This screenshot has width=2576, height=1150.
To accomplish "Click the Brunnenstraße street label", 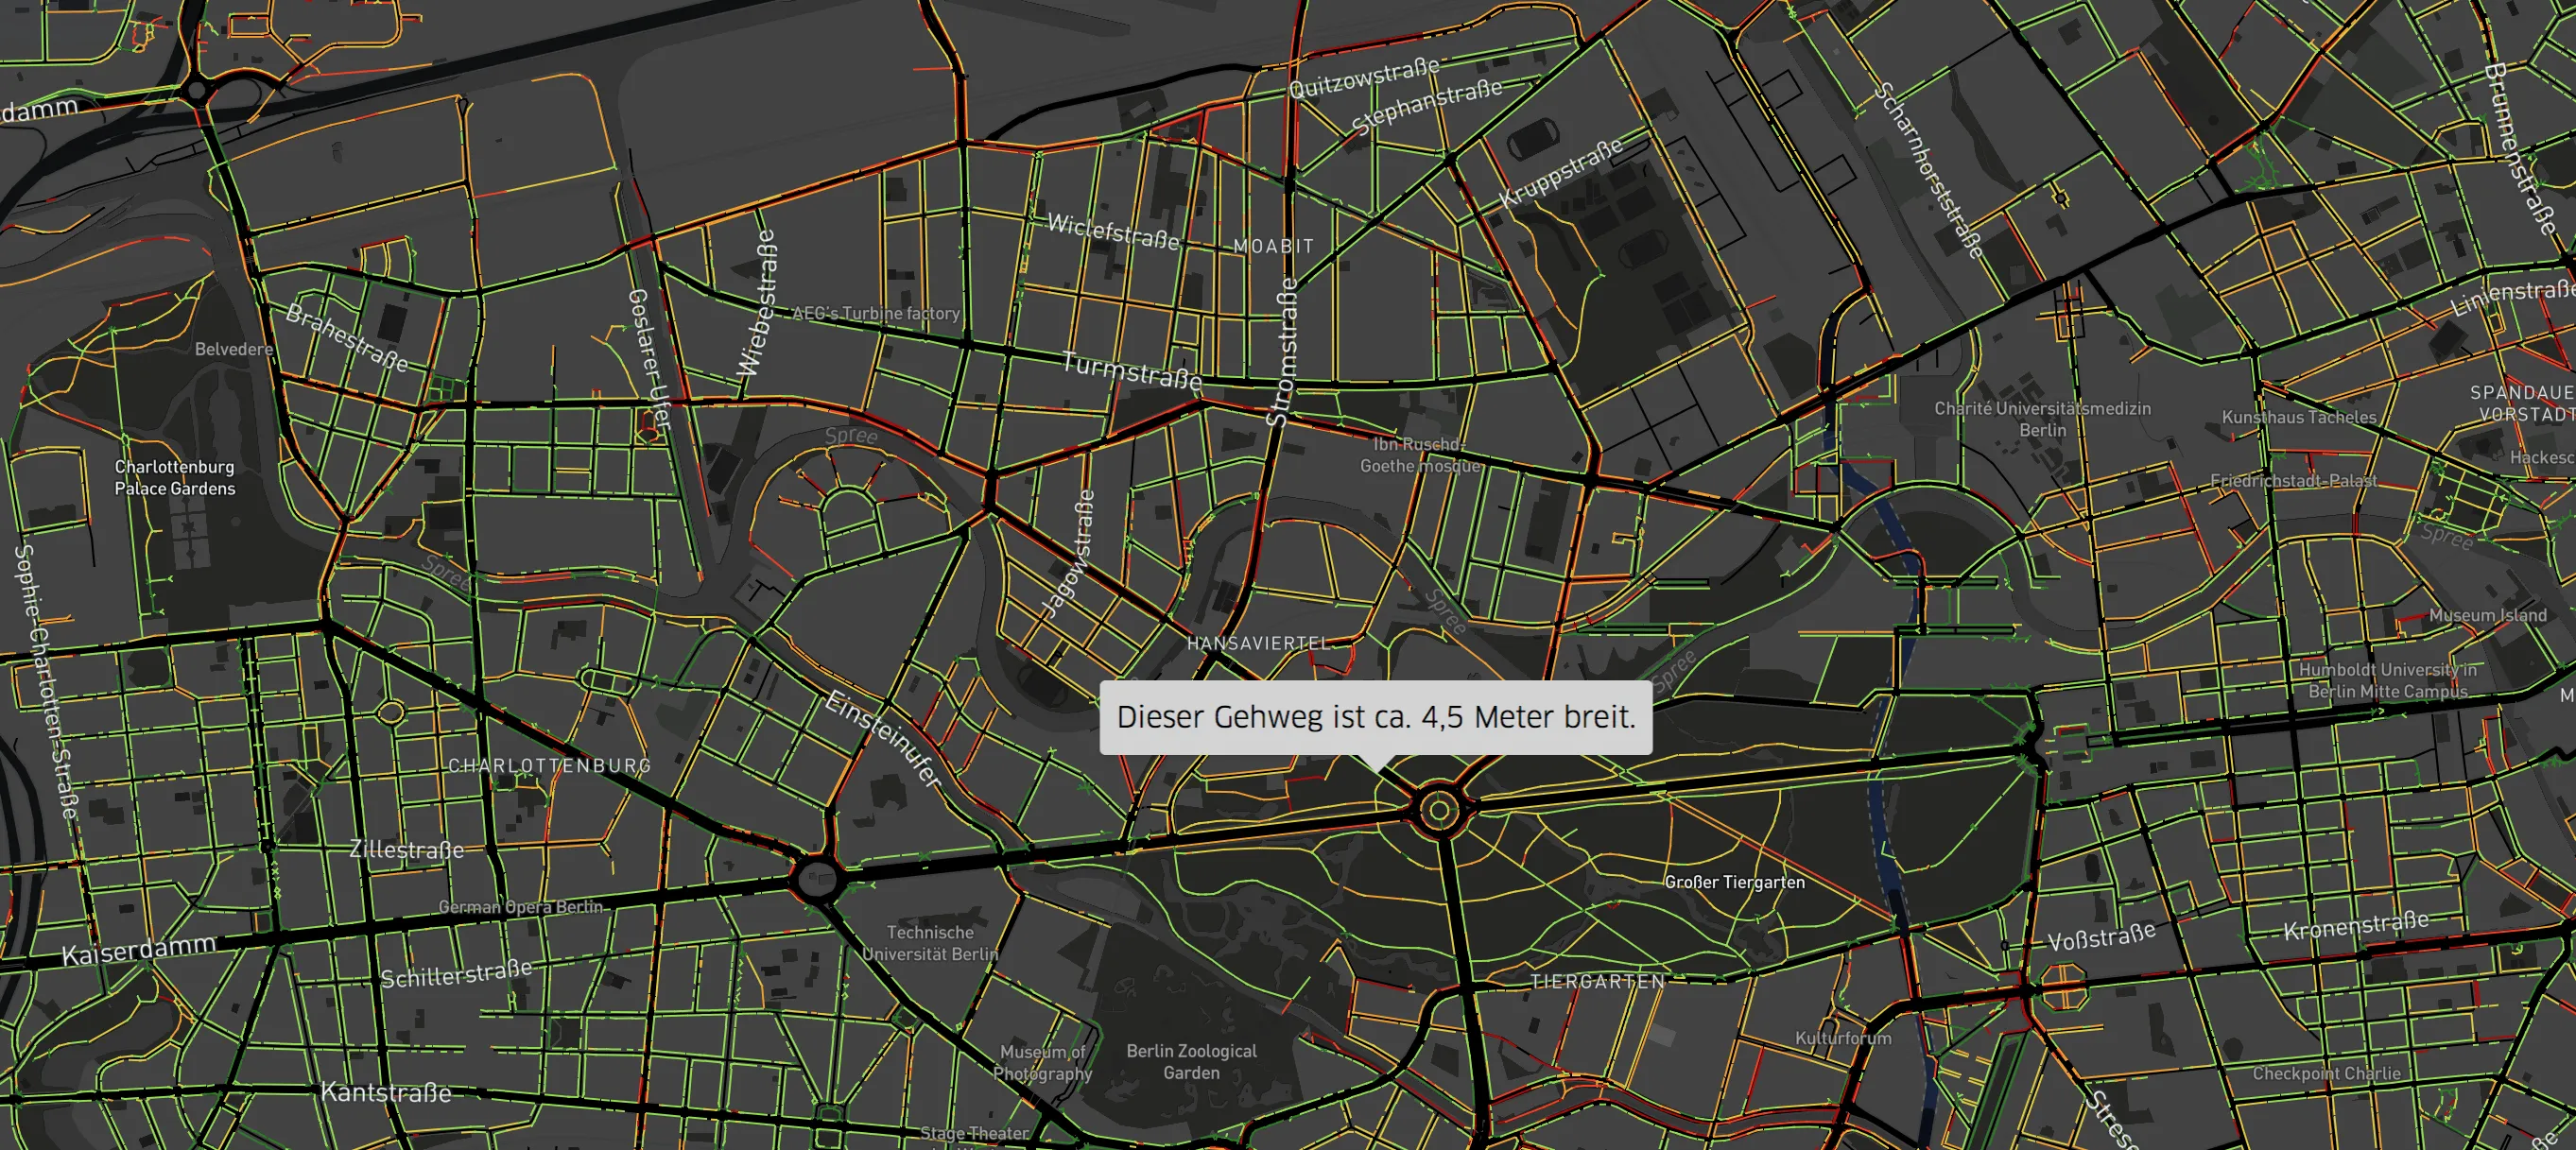I will coord(2520,149).
